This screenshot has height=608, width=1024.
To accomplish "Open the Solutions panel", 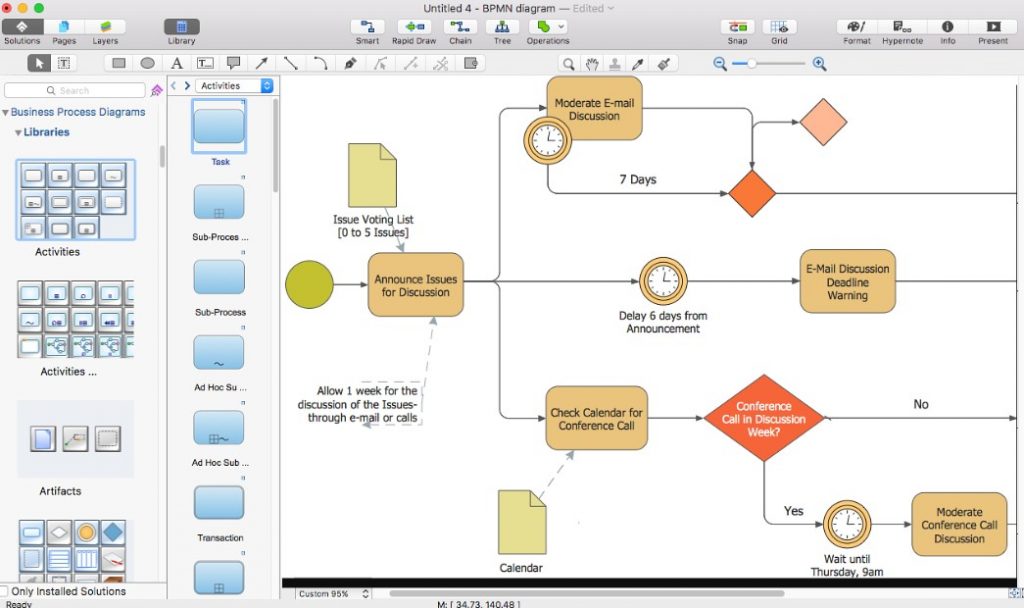I will [22, 27].
